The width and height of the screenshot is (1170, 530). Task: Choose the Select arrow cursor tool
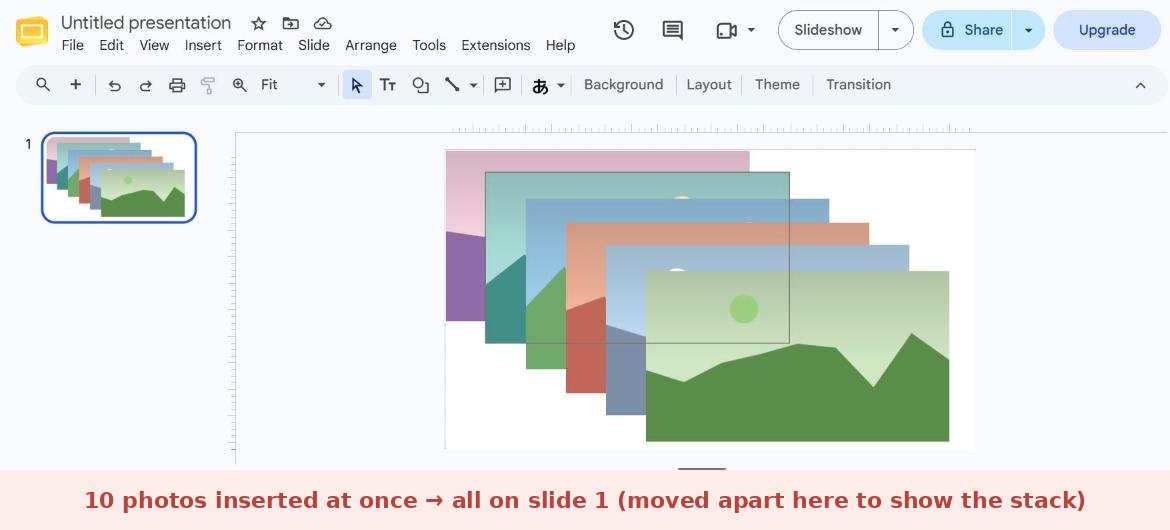(x=357, y=85)
